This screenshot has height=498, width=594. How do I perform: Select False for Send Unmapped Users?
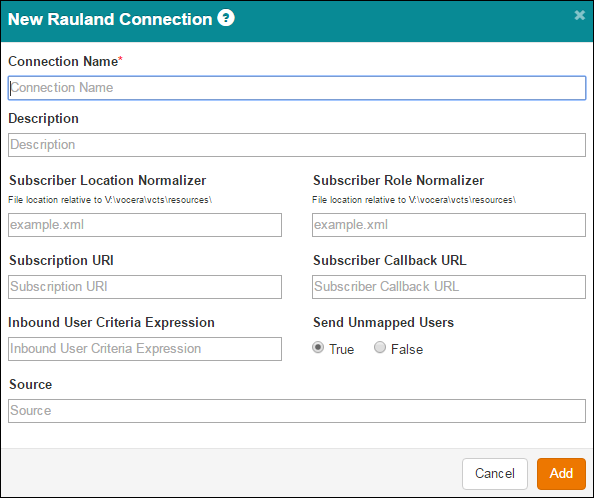[380, 347]
